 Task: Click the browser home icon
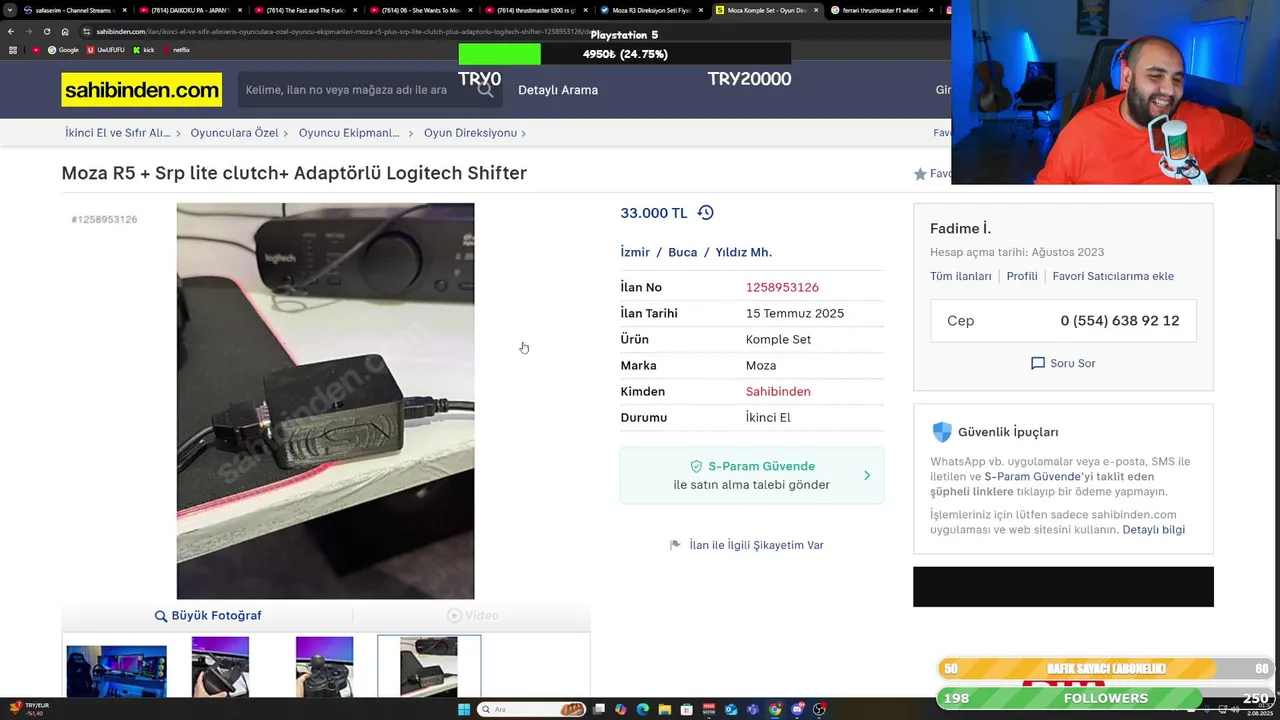coord(65,31)
